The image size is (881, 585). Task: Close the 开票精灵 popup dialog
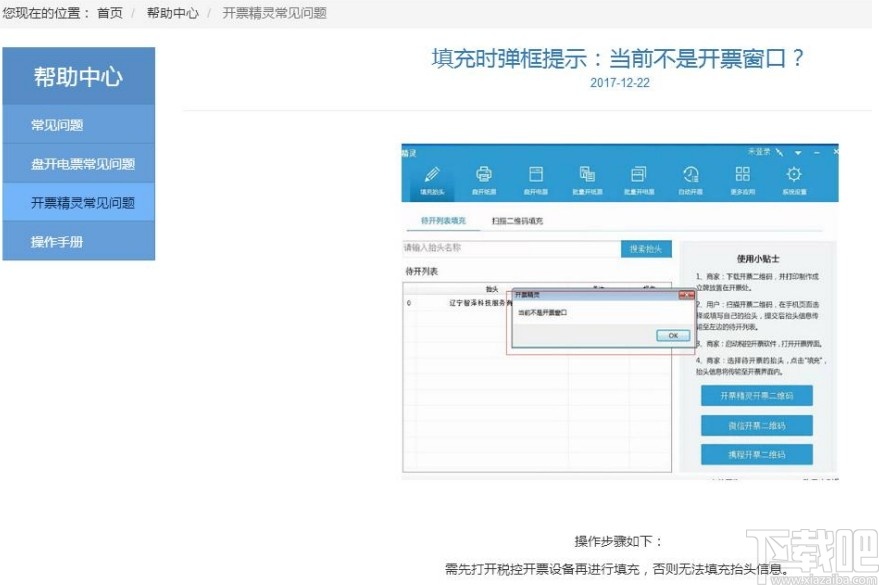(687, 295)
